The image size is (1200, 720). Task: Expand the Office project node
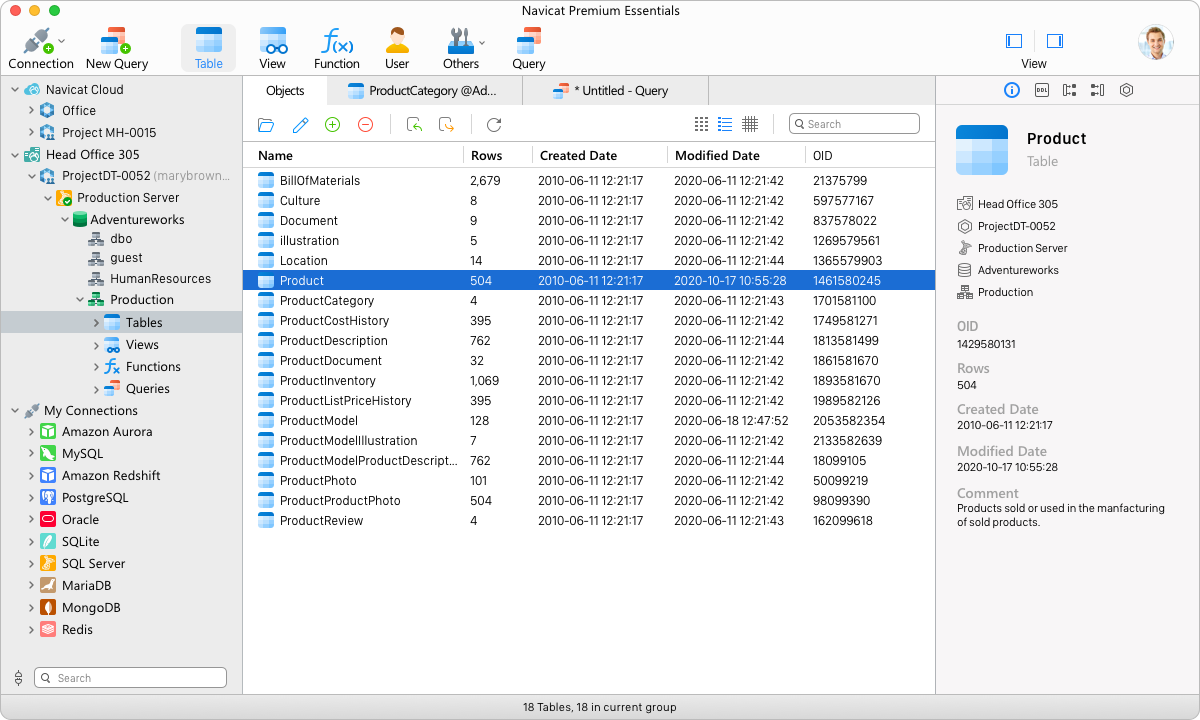click(31, 111)
